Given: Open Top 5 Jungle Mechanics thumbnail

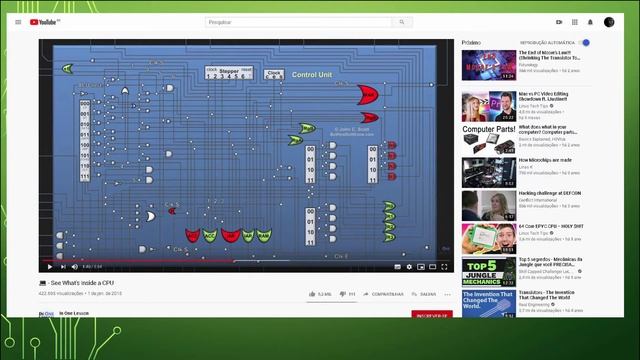Looking at the screenshot, I should pyautogui.click(x=489, y=272).
